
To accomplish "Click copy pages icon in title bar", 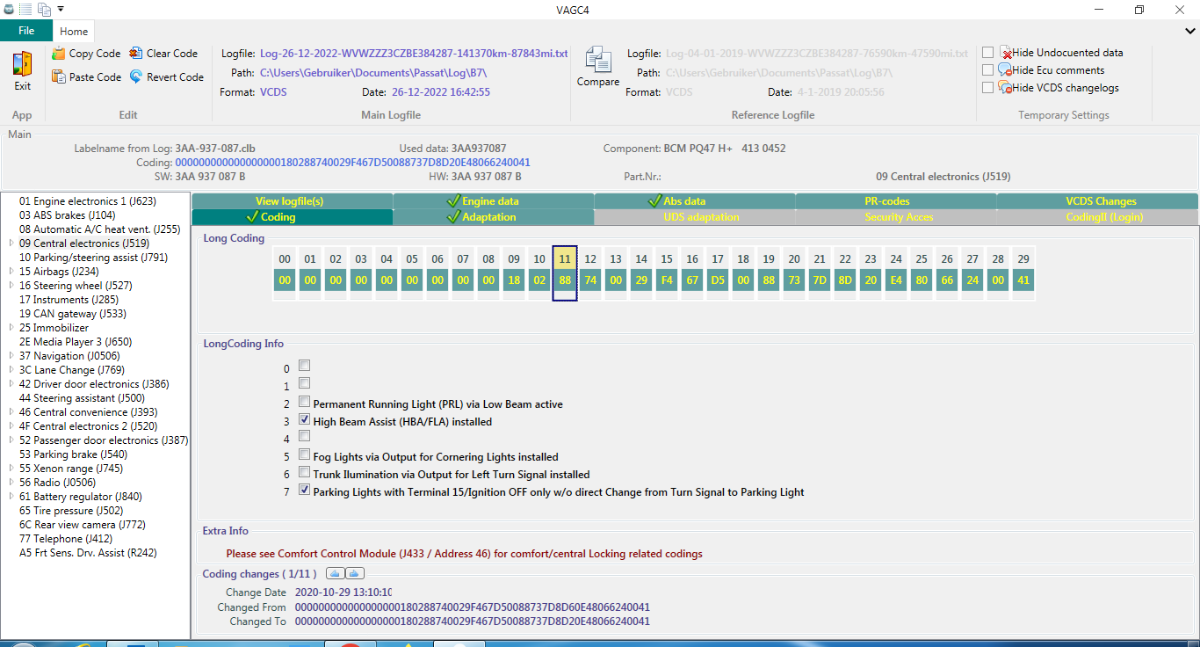I will pyautogui.click(x=43, y=9).
